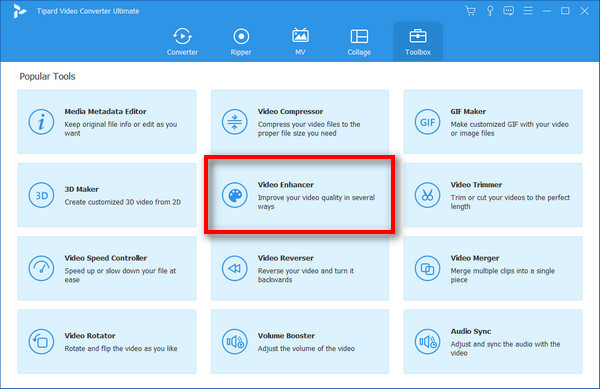Go to the Collage tab

point(359,42)
